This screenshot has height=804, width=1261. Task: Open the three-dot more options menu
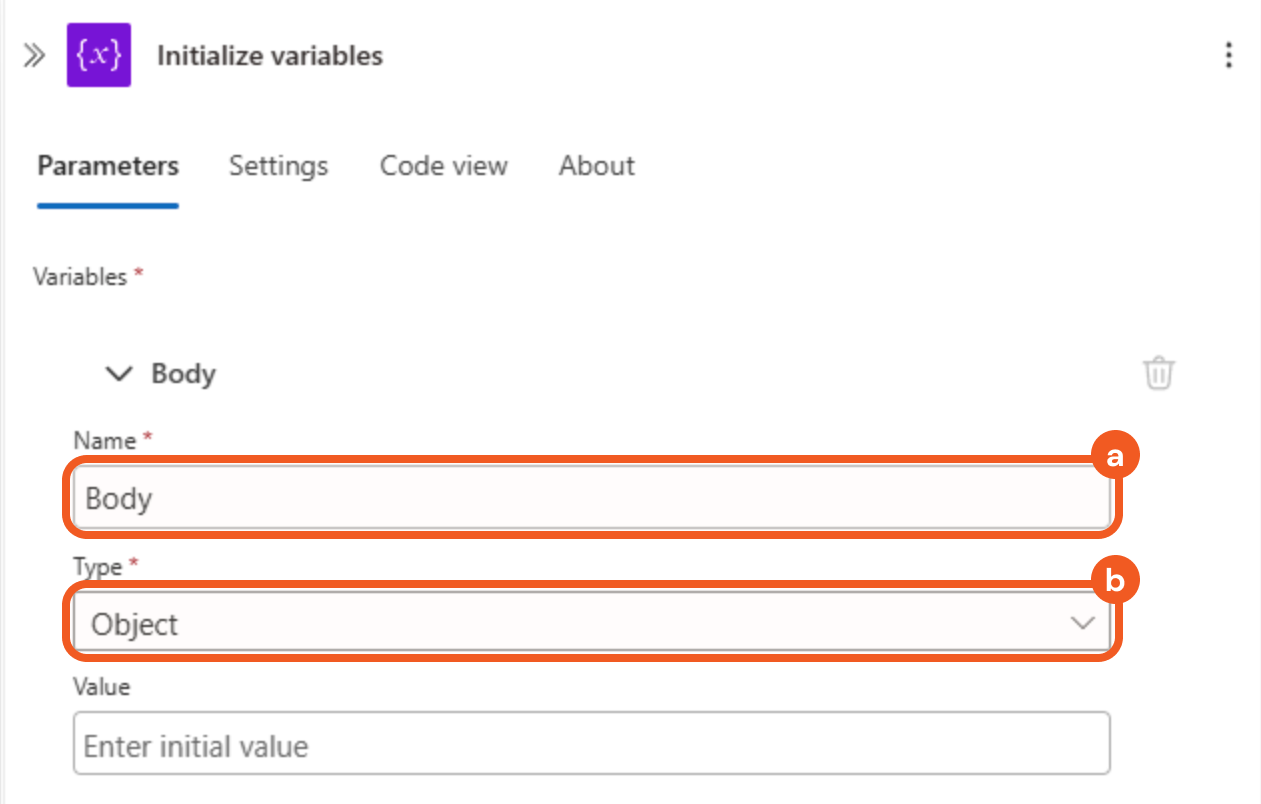1229,55
